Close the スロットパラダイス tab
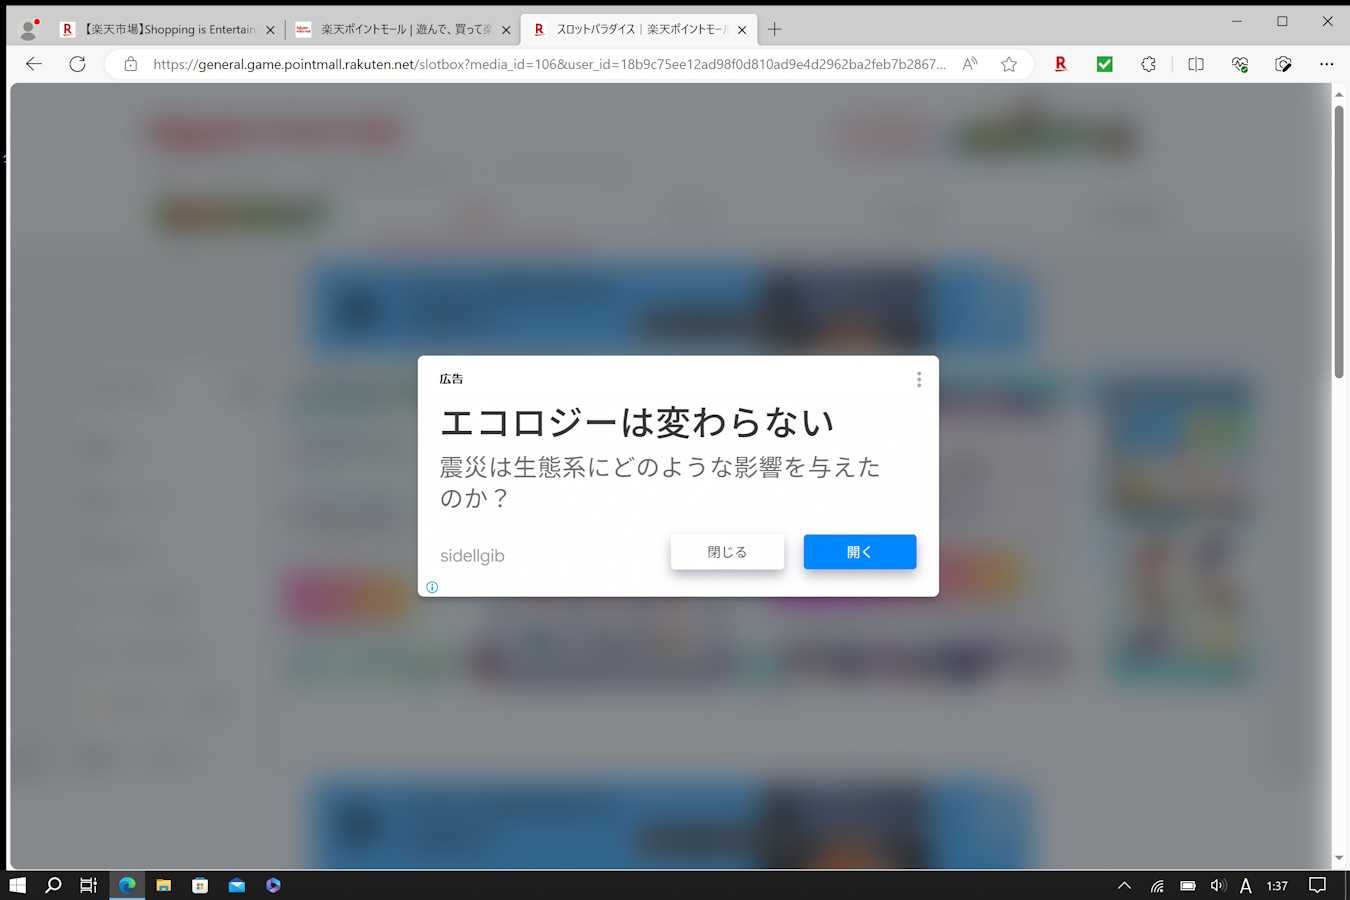The image size is (1350, 900). (742, 30)
